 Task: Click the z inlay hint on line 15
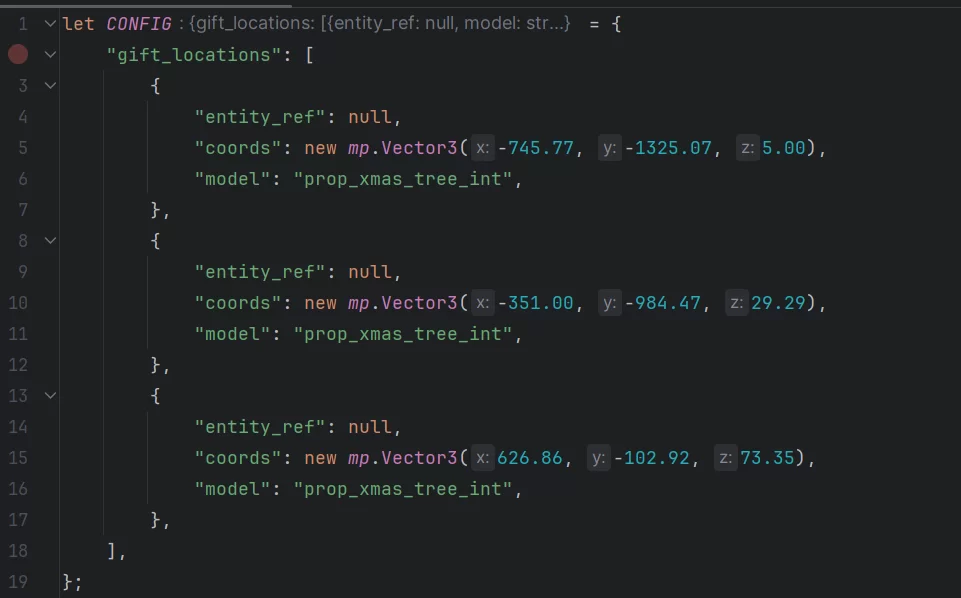tap(725, 457)
